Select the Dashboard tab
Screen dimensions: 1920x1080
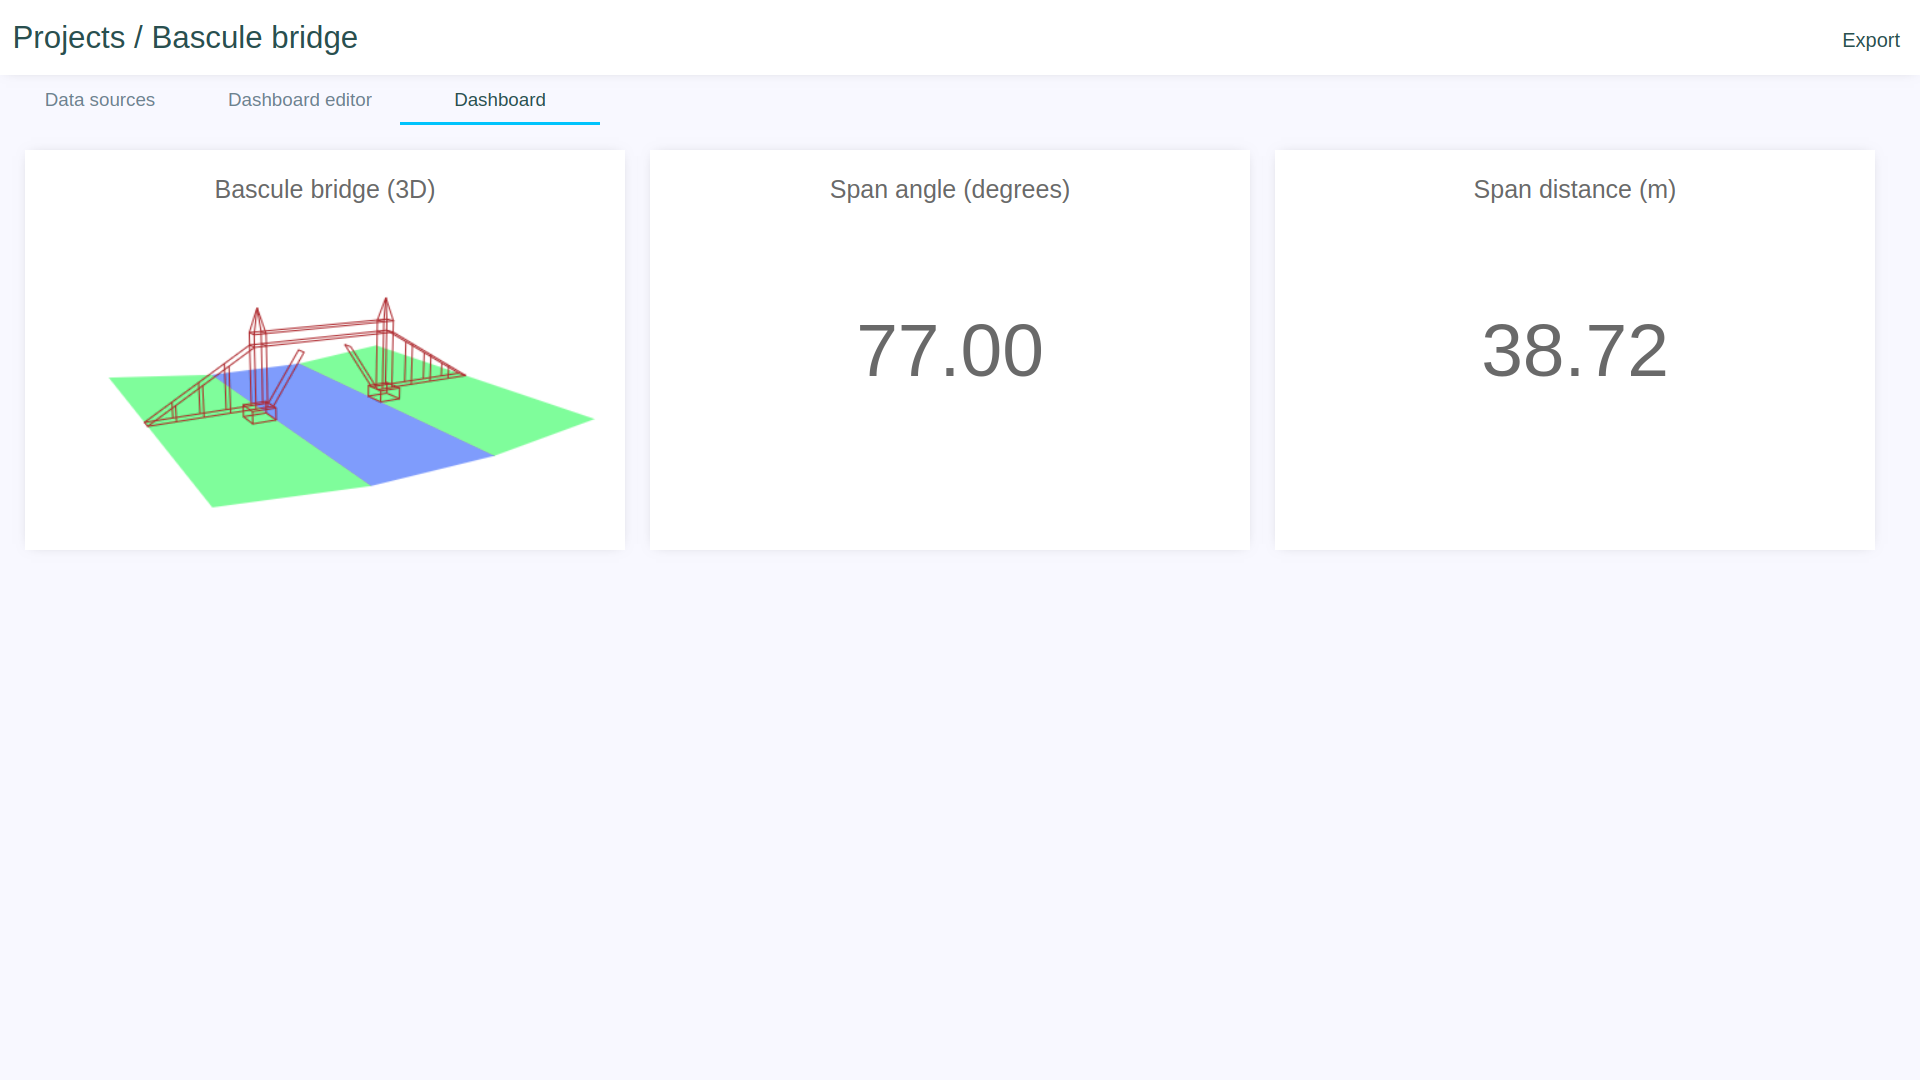tap(500, 100)
